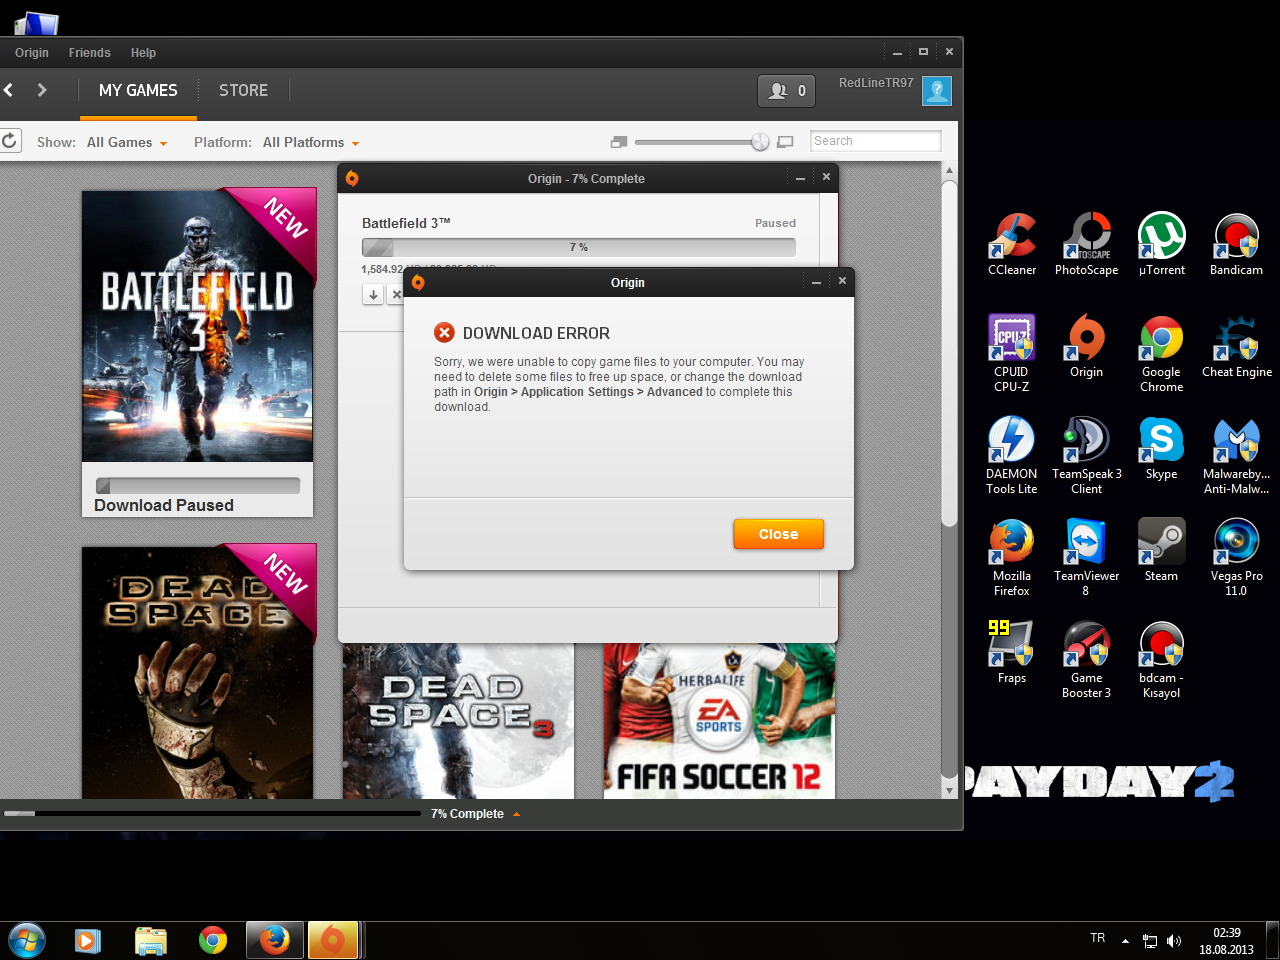Click the RedLineTR97 username
Screen dimensions: 1280x960
pos(876,83)
